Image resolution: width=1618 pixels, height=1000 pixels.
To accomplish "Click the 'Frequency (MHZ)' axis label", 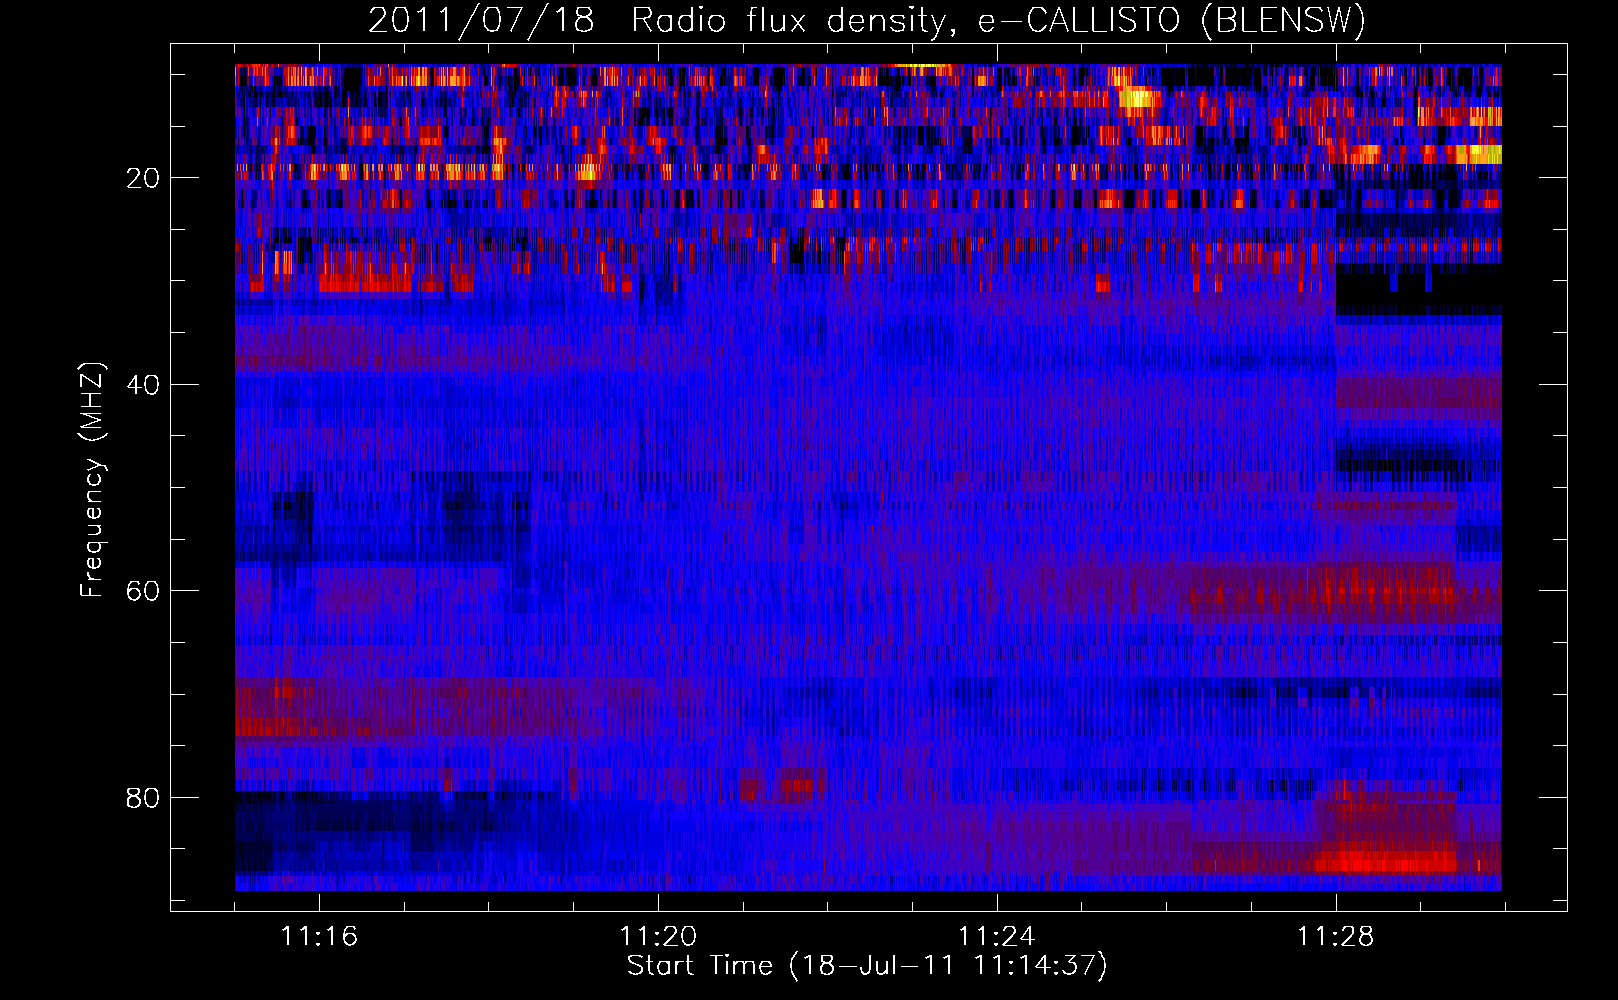I will point(92,481).
